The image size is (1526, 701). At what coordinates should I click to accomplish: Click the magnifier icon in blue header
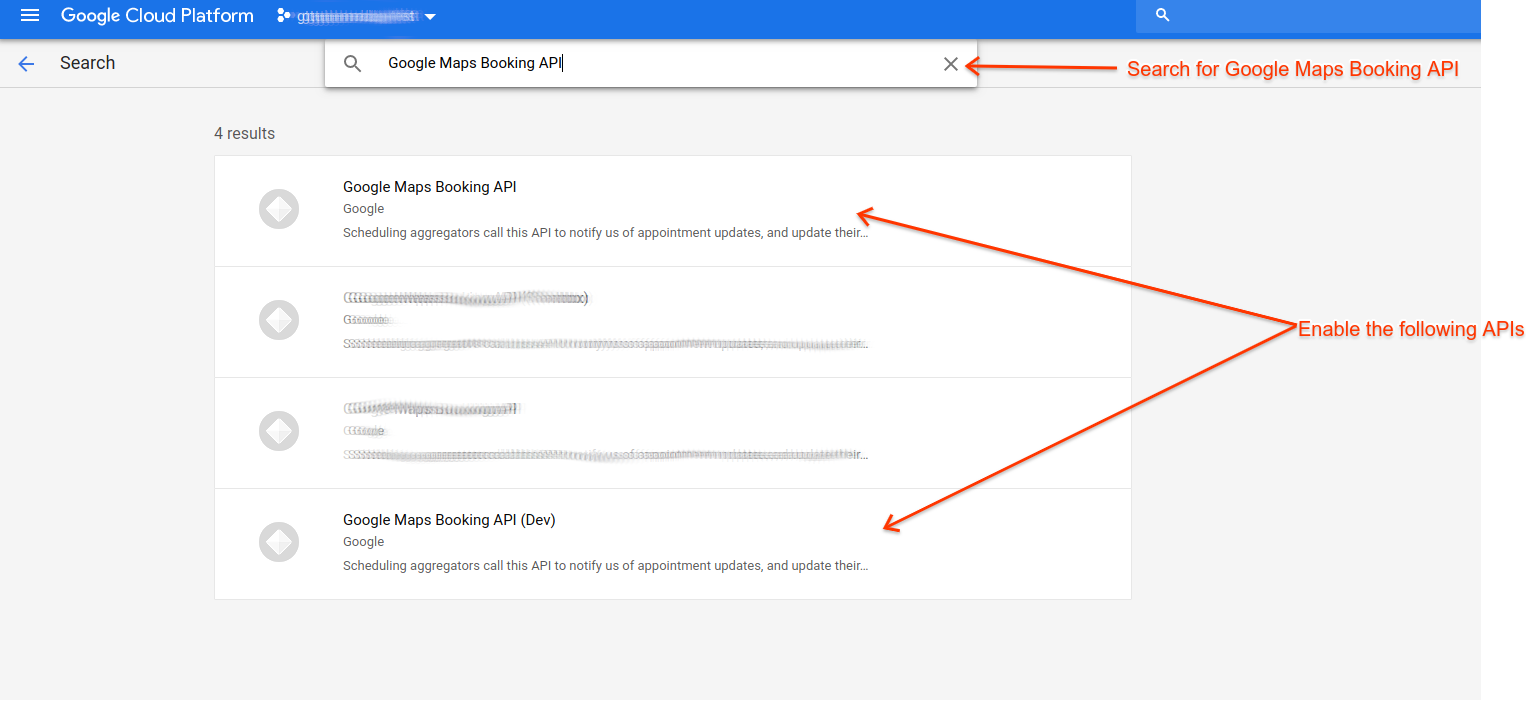pos(1162,16)
